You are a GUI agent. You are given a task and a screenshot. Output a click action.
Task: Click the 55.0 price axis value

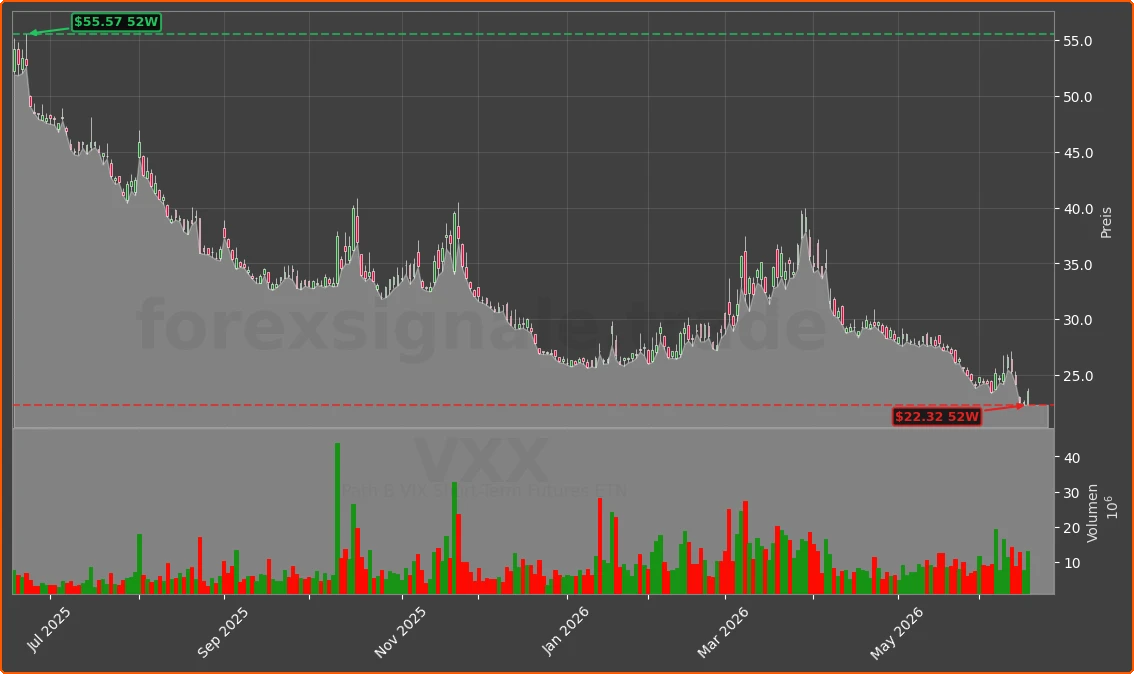(1078, 41)
